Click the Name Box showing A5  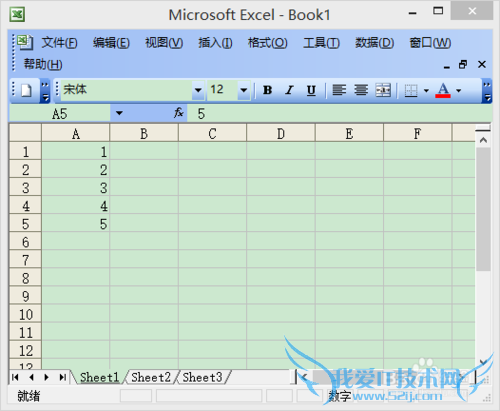[x=60, y=113]
